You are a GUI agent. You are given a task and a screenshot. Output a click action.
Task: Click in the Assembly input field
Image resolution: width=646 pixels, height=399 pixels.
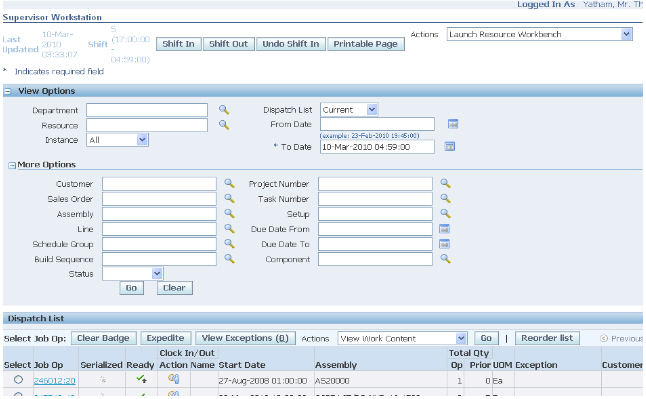point(159,214)
